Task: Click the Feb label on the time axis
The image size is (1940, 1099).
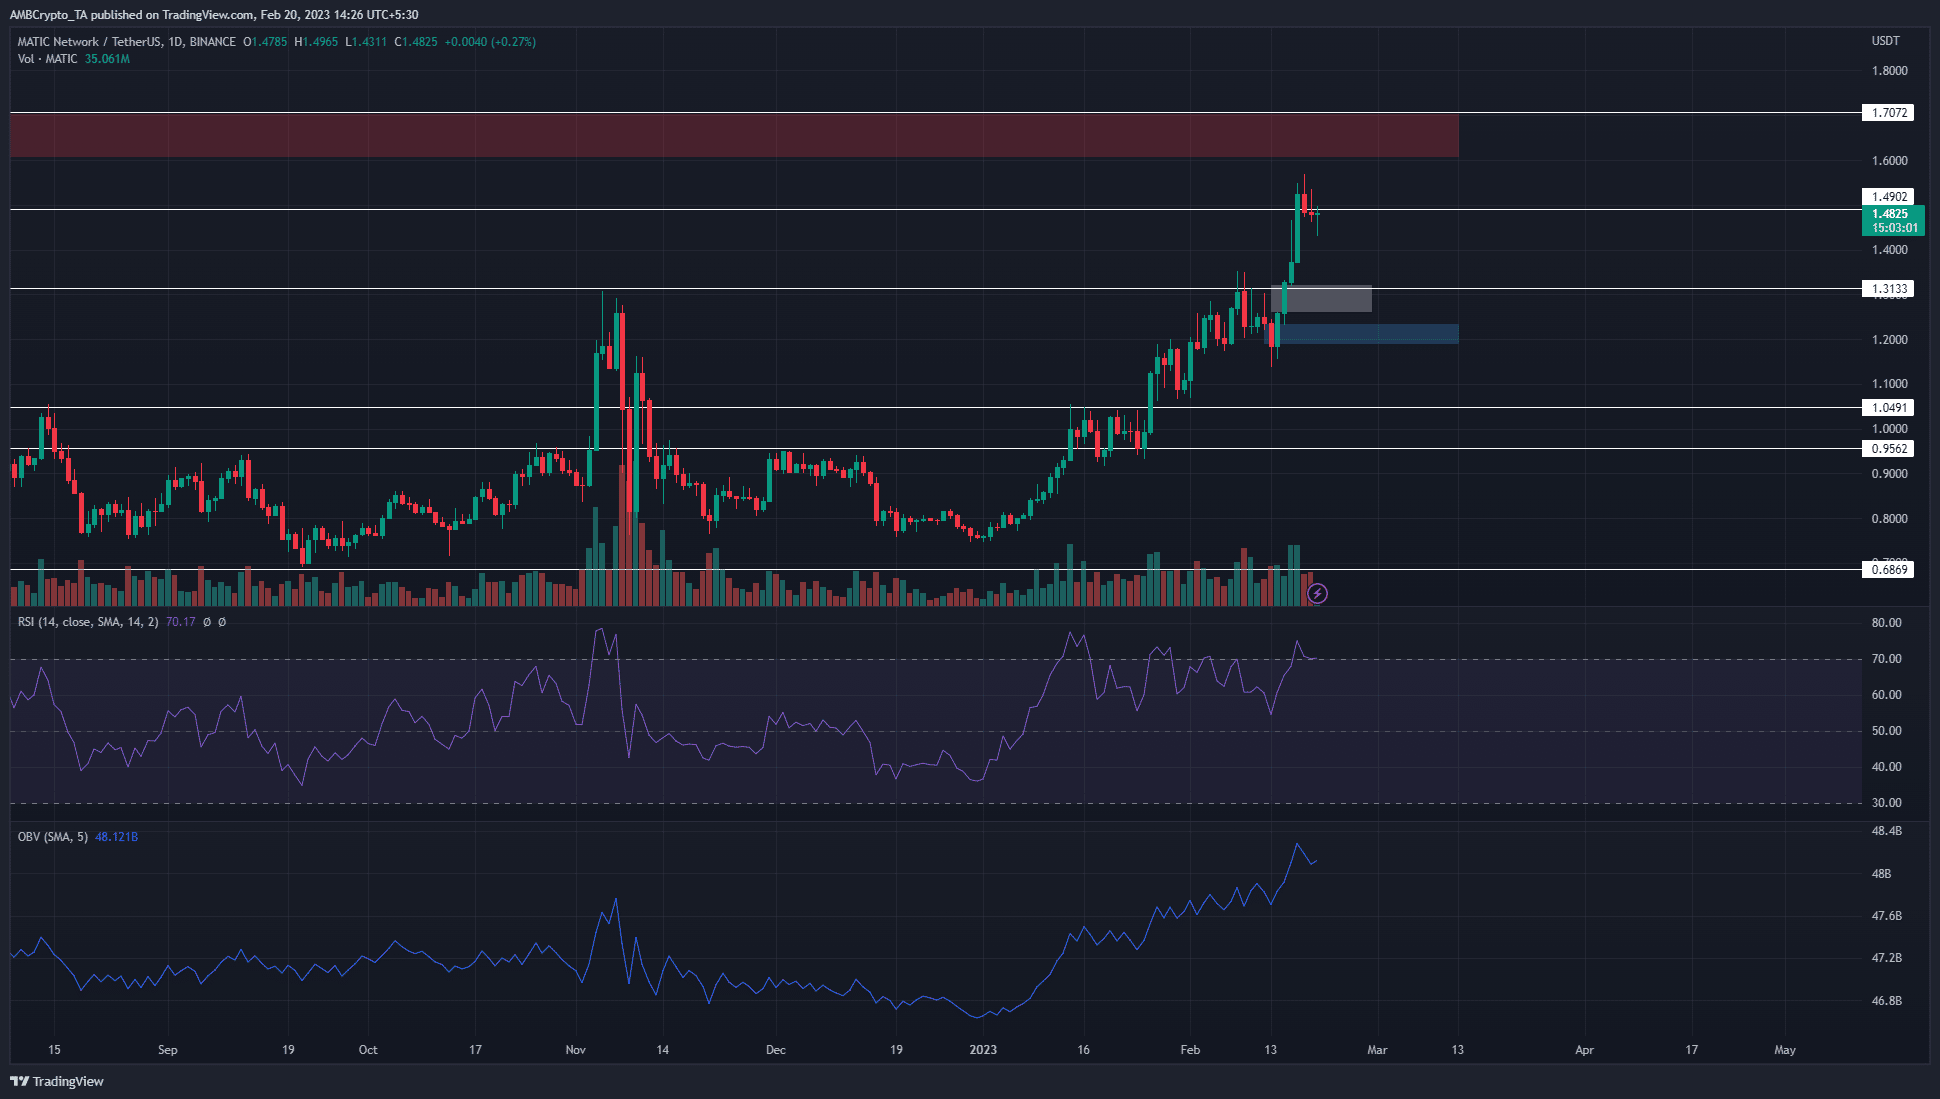Action: 1190,1050
